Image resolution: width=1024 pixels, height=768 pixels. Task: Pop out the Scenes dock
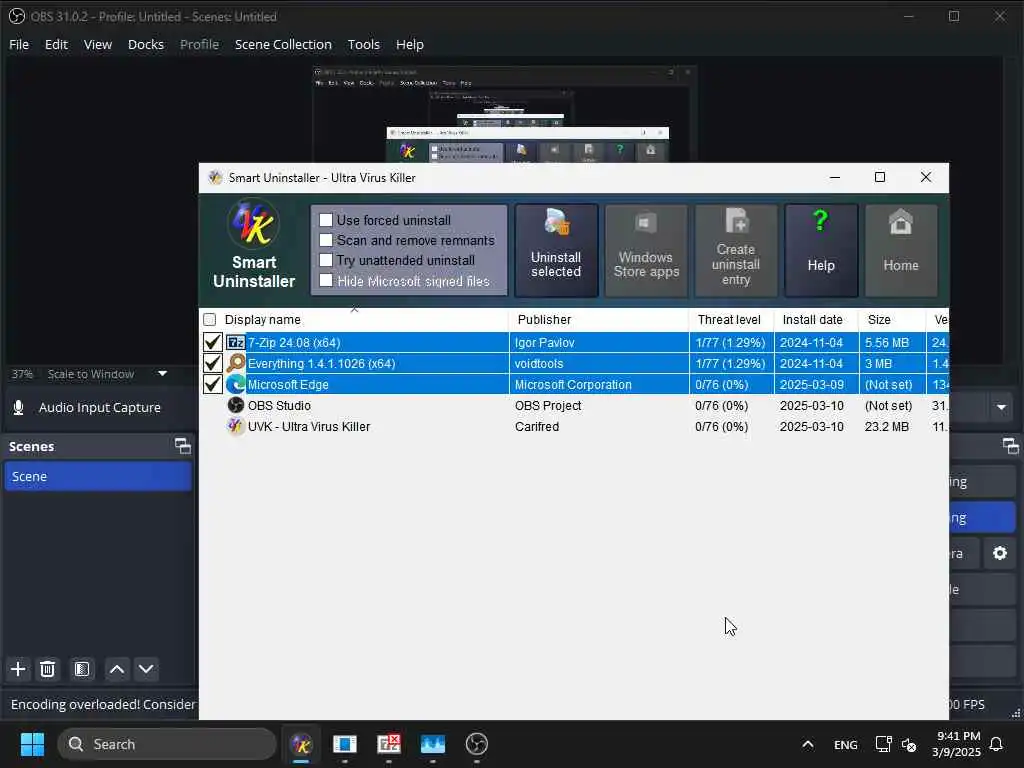pyautogui.click(x=183, y=446)
